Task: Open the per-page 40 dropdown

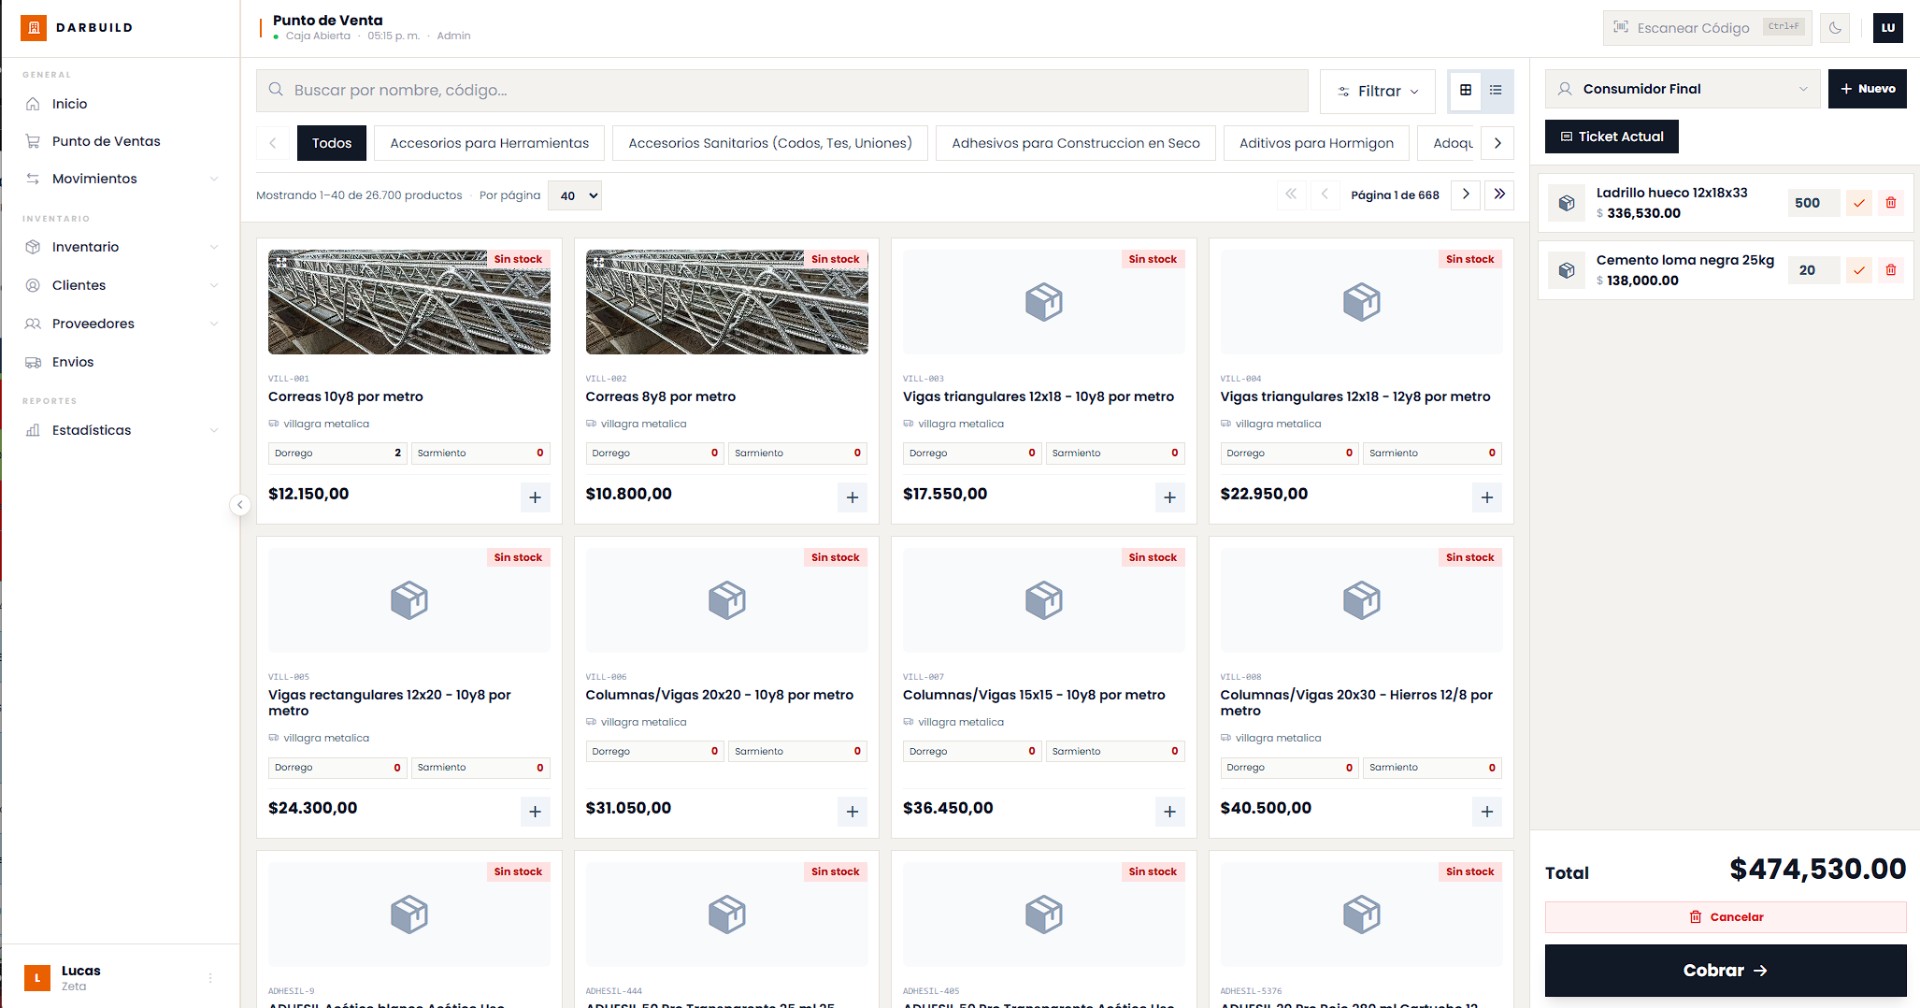Action: [x=575, y=196]
